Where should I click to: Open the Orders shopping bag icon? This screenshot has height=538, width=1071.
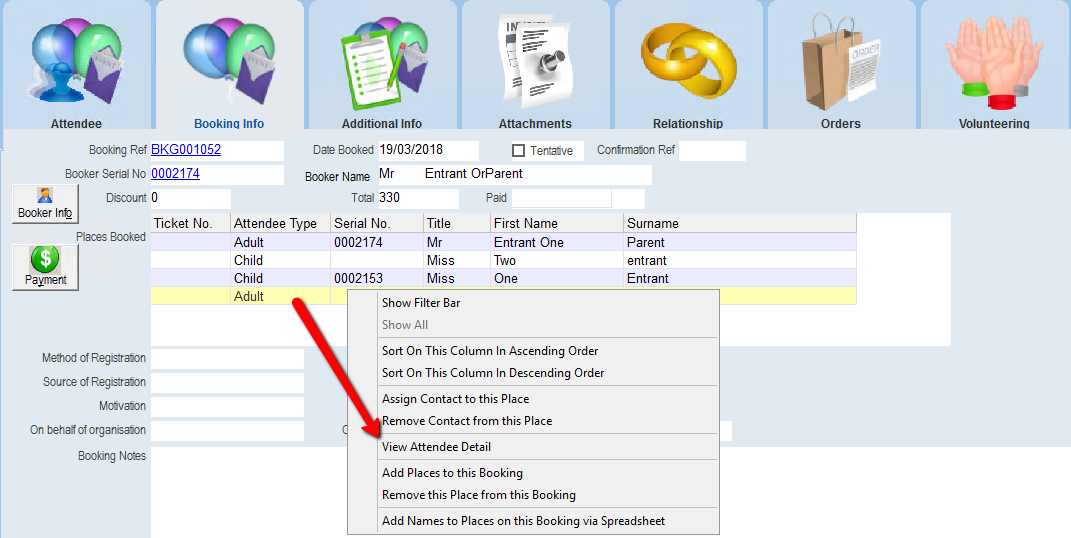[x=840, y=62]
